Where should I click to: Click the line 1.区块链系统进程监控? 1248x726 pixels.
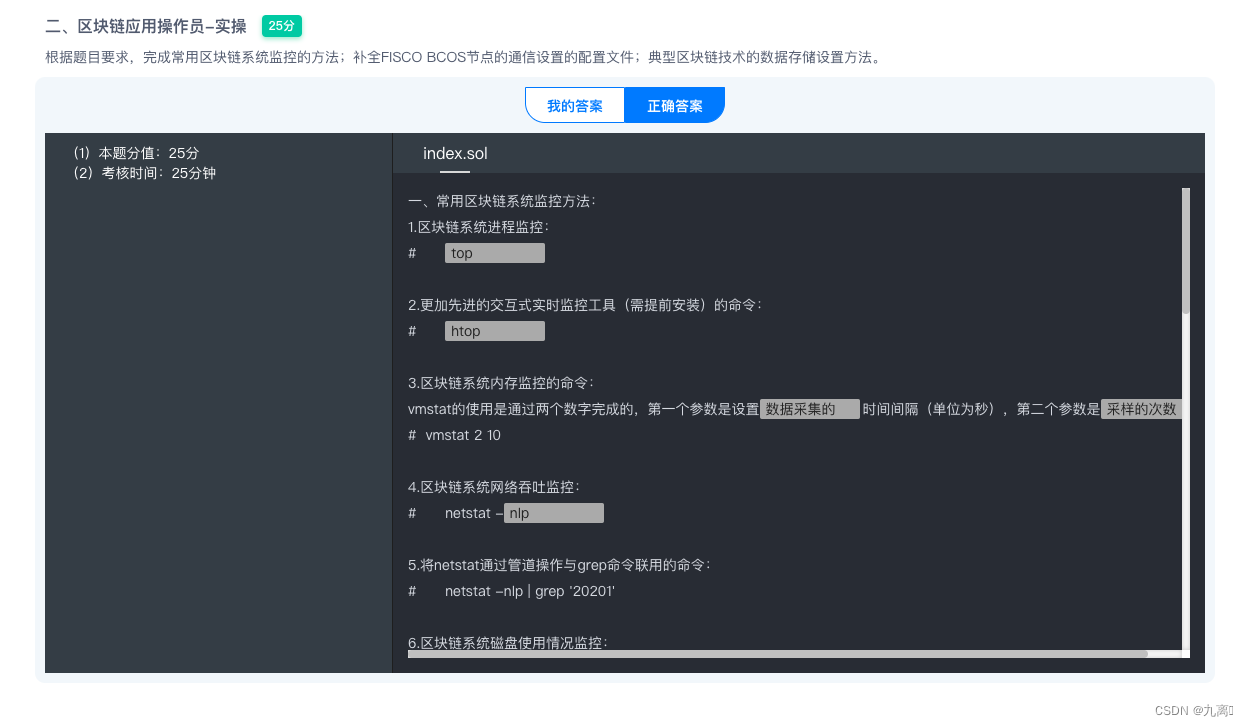pos(479,227)
